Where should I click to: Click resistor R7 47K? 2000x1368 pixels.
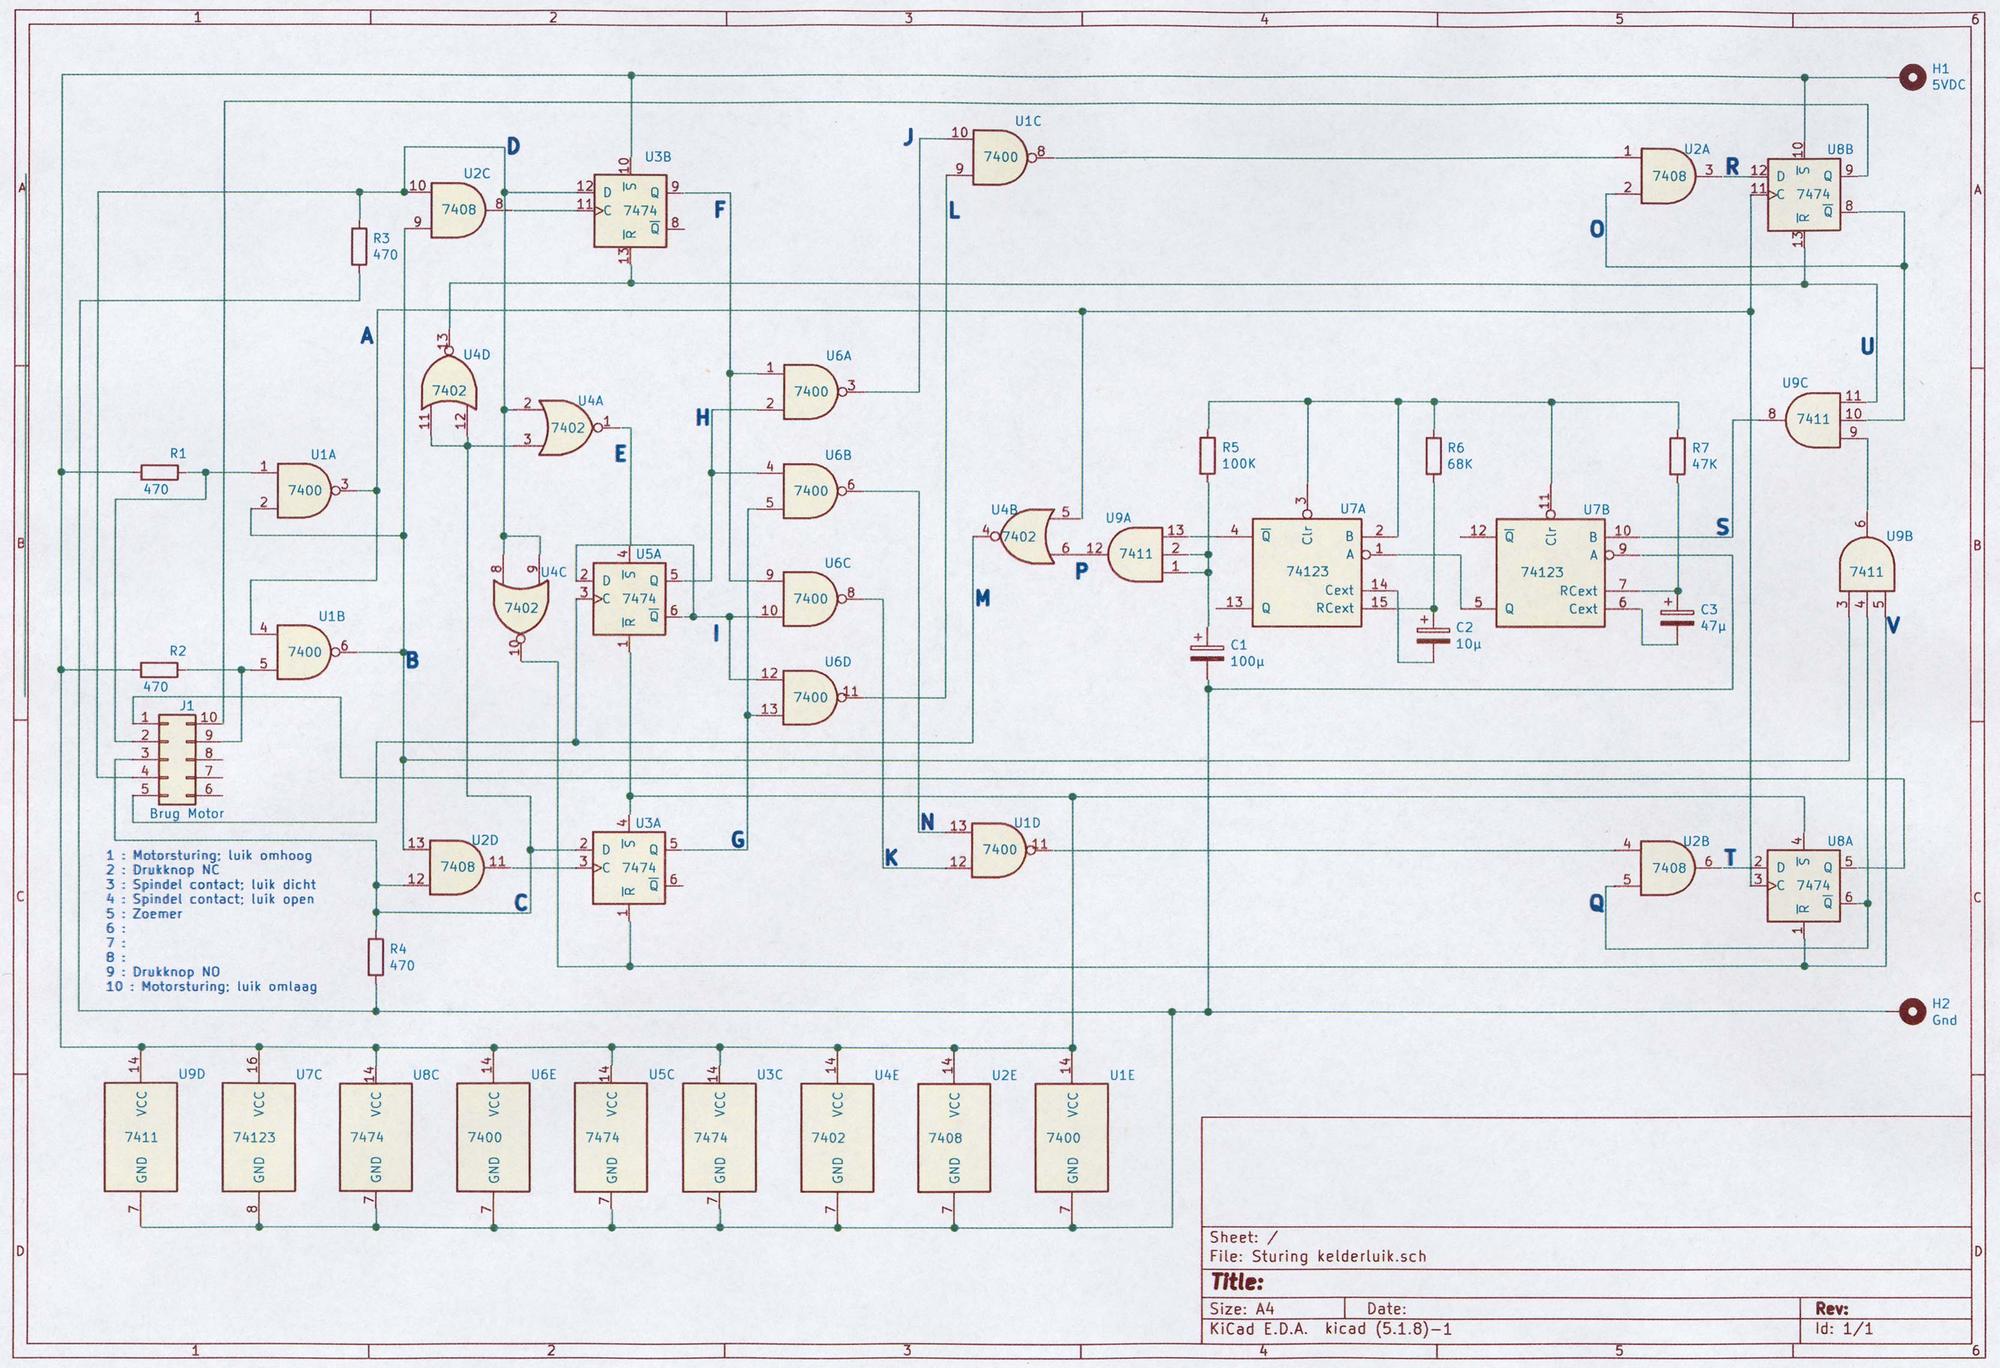point(1678,456)
